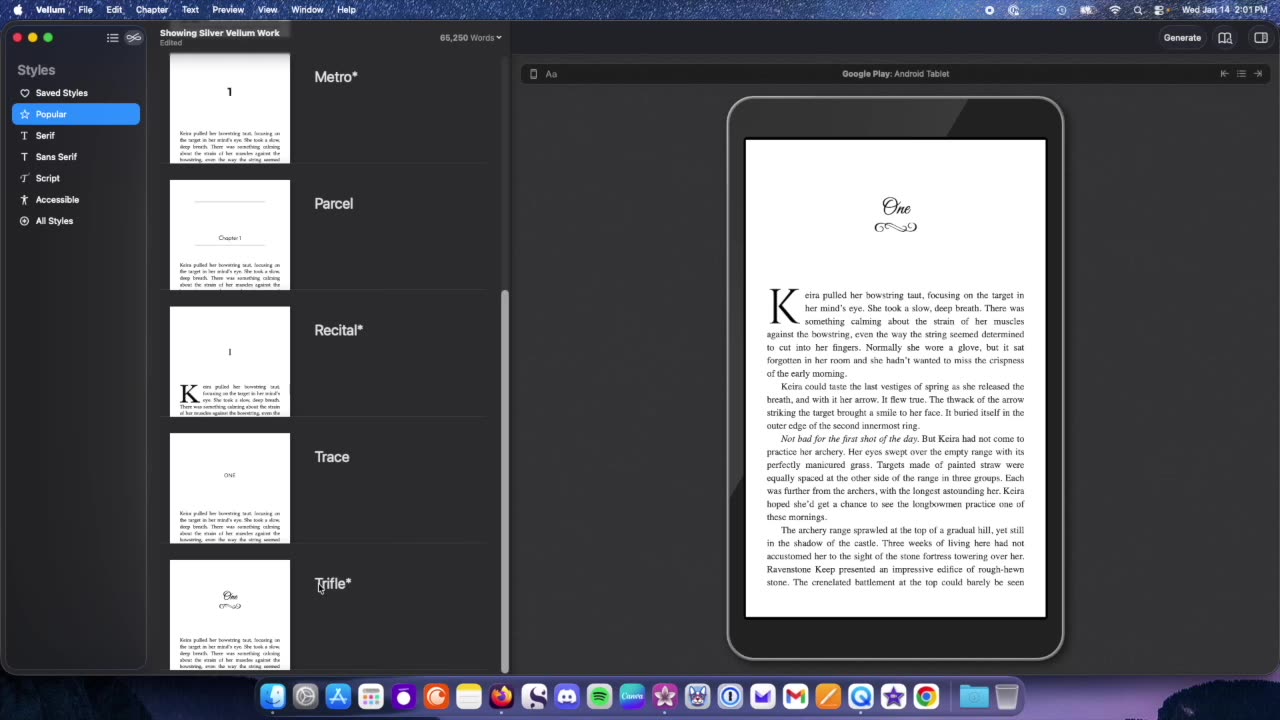Choose the Trifle book style thumbnail

tap(230, 615)
